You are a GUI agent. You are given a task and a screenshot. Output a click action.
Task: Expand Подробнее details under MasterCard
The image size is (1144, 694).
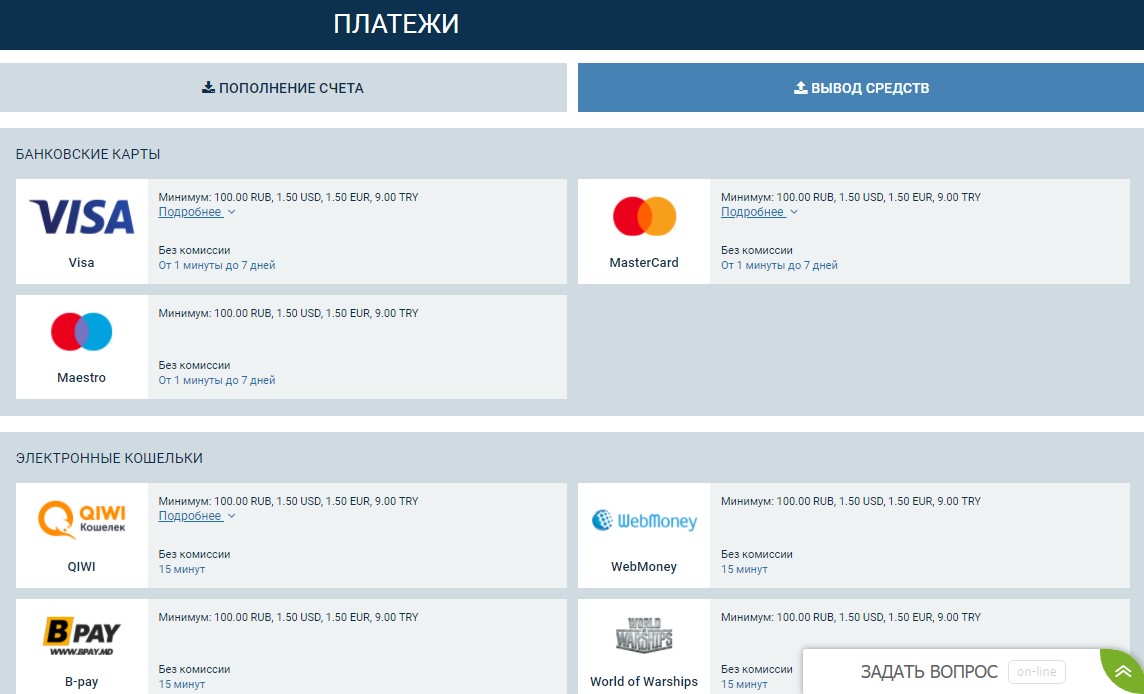pos(760,212)
